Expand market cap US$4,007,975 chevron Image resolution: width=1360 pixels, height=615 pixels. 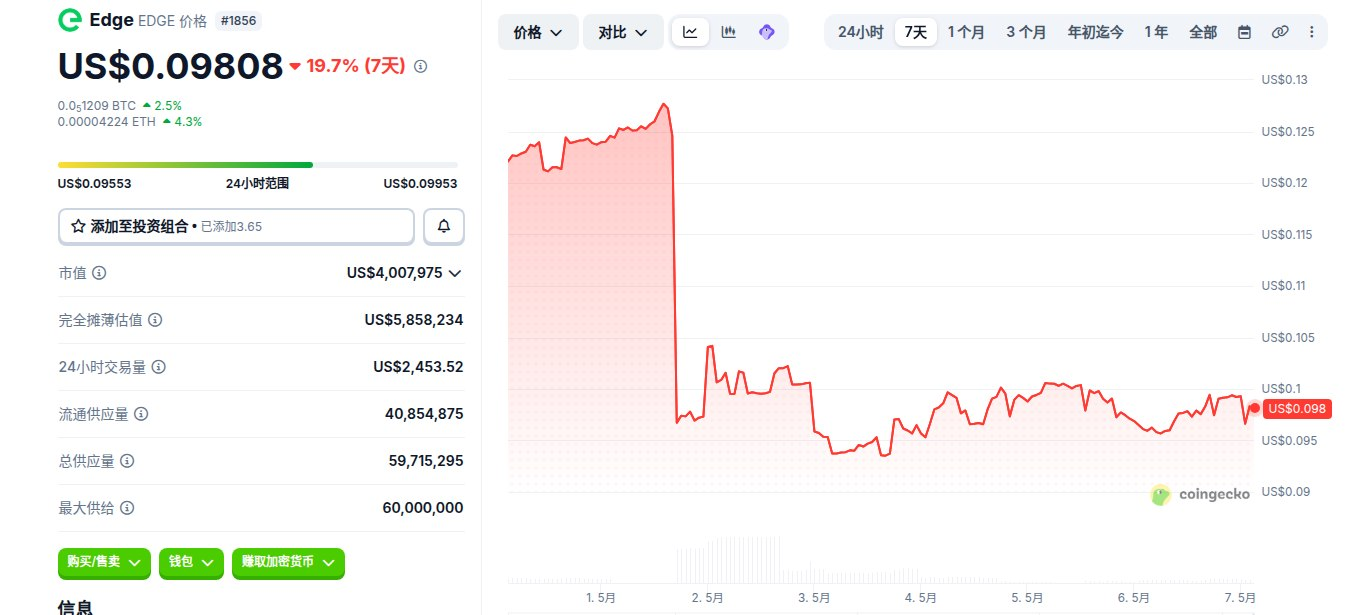[455, 273]
